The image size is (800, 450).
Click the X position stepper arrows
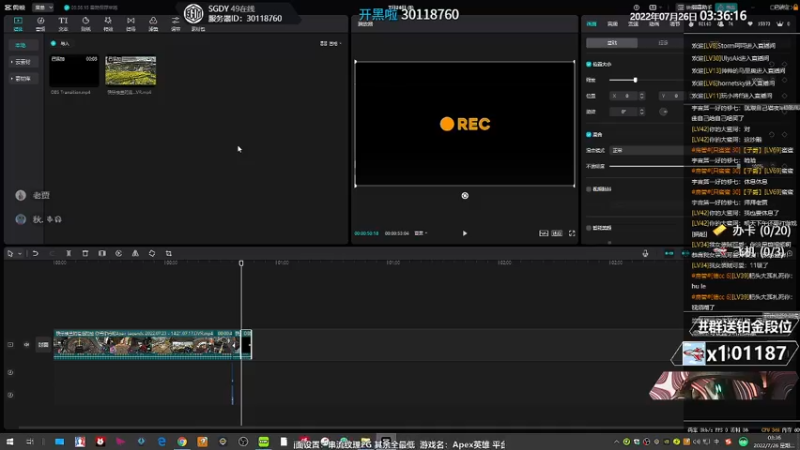(642, 96)
